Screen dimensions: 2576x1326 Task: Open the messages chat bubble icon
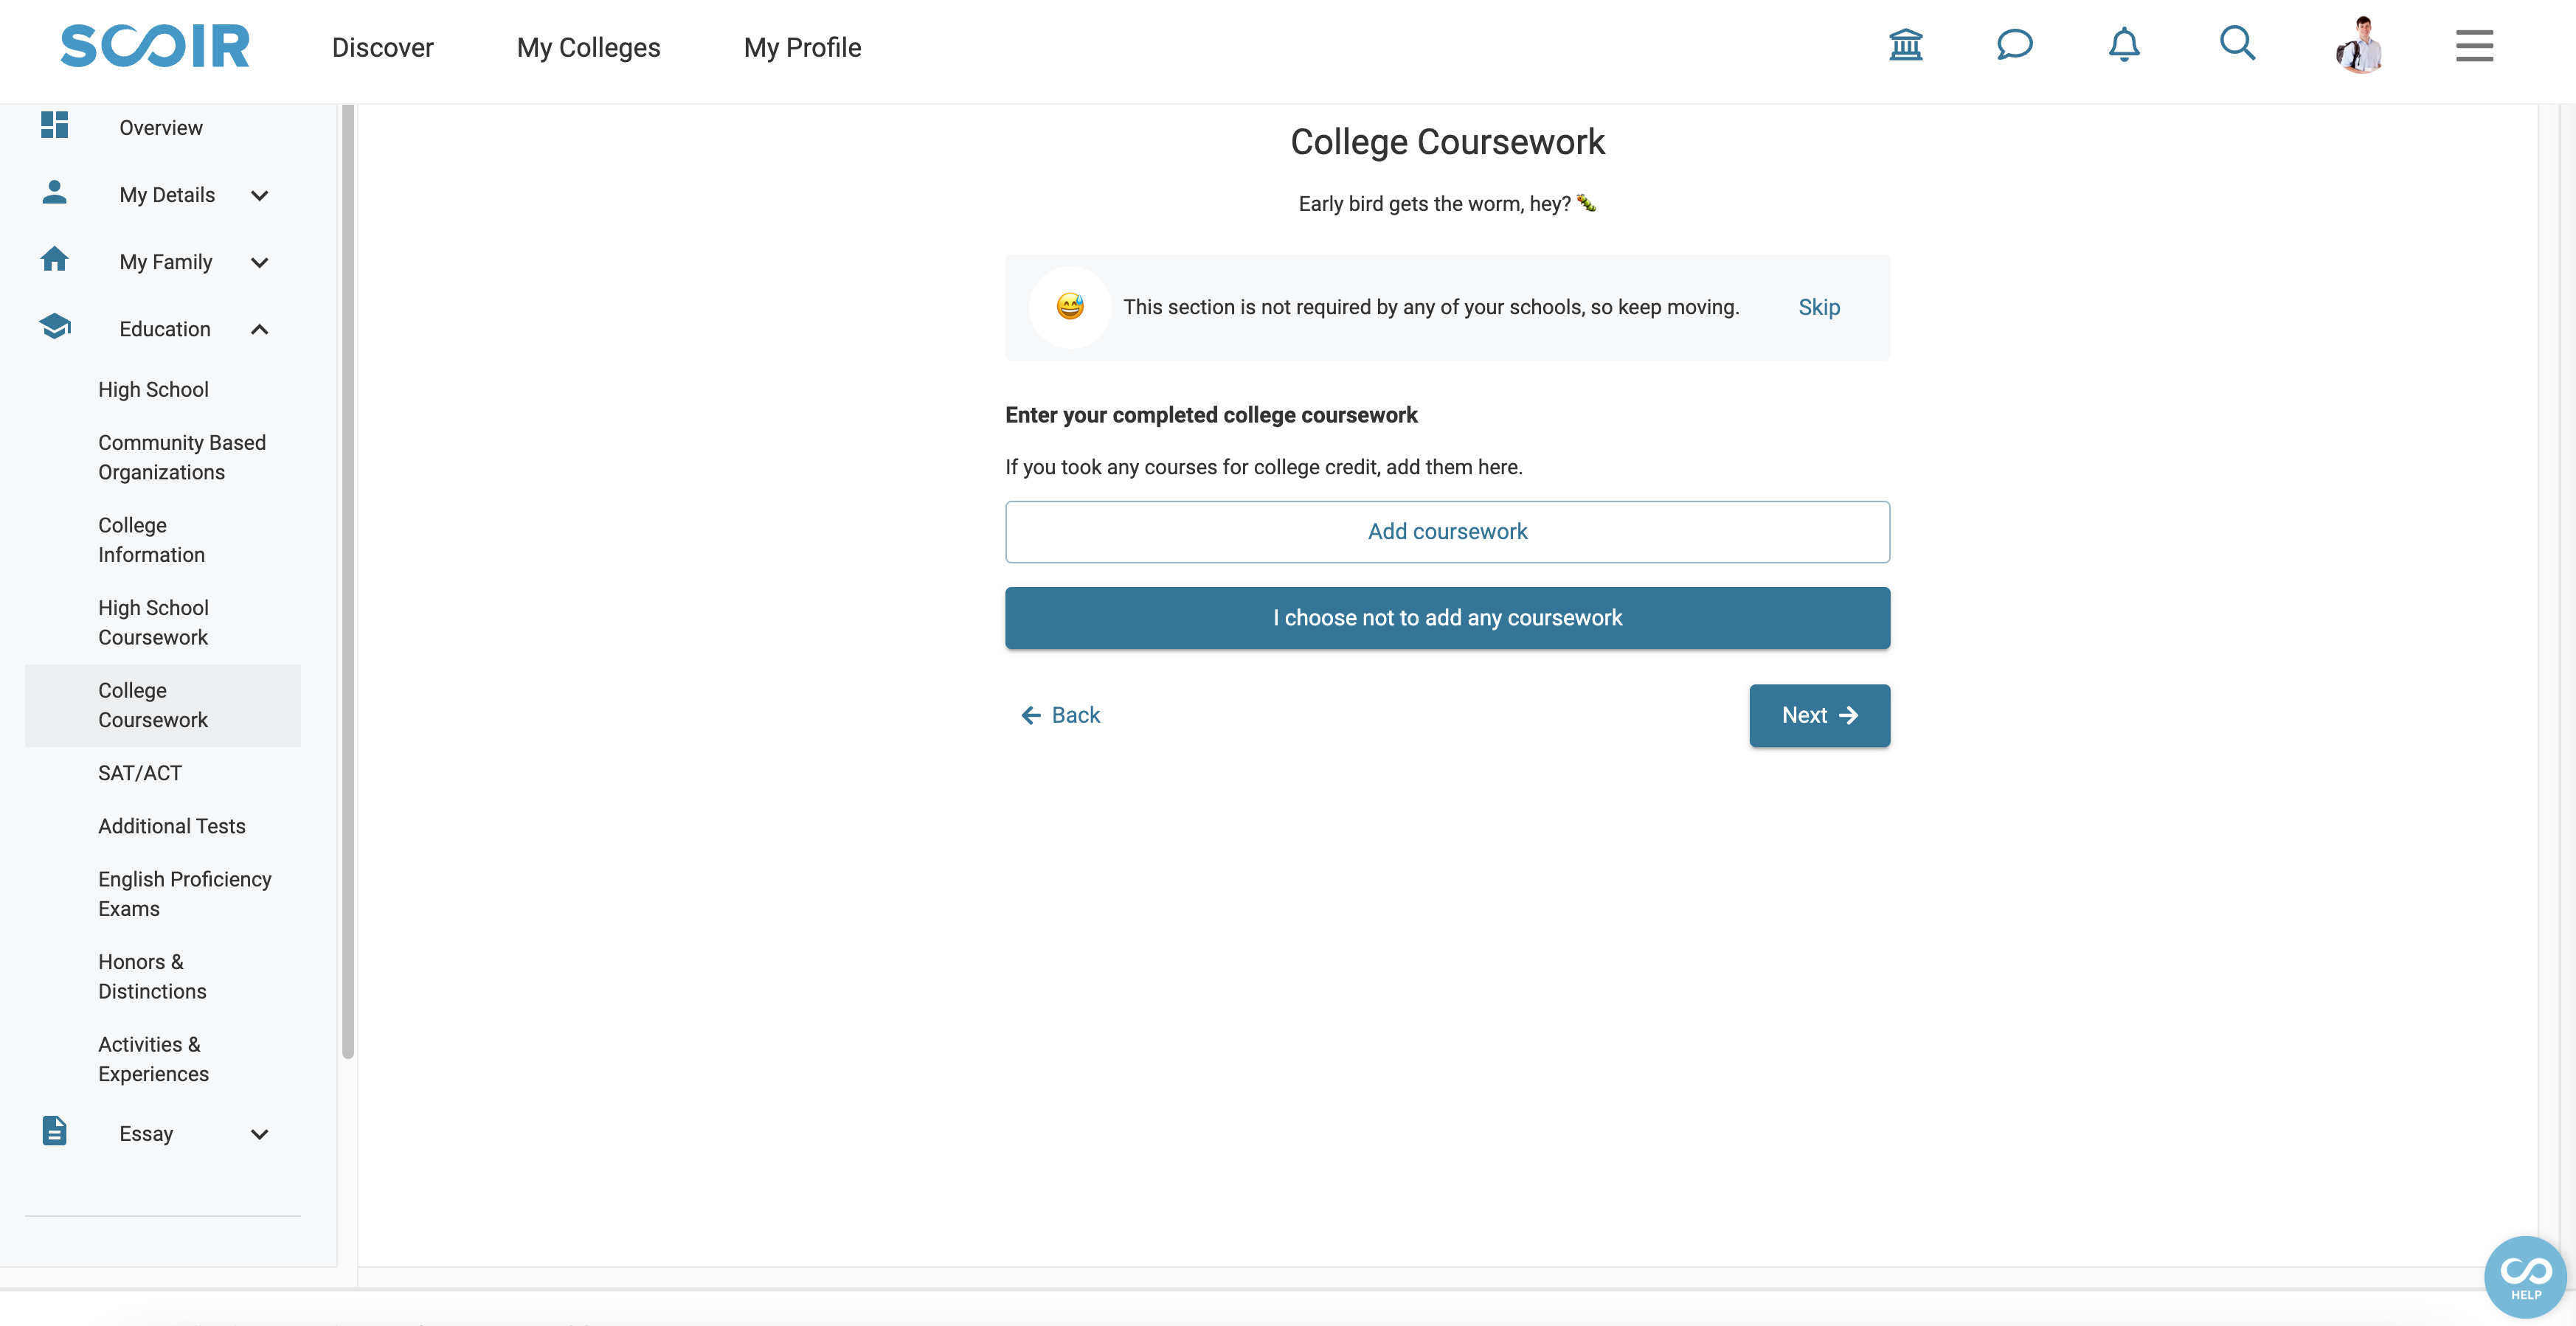coord(2015,45)
